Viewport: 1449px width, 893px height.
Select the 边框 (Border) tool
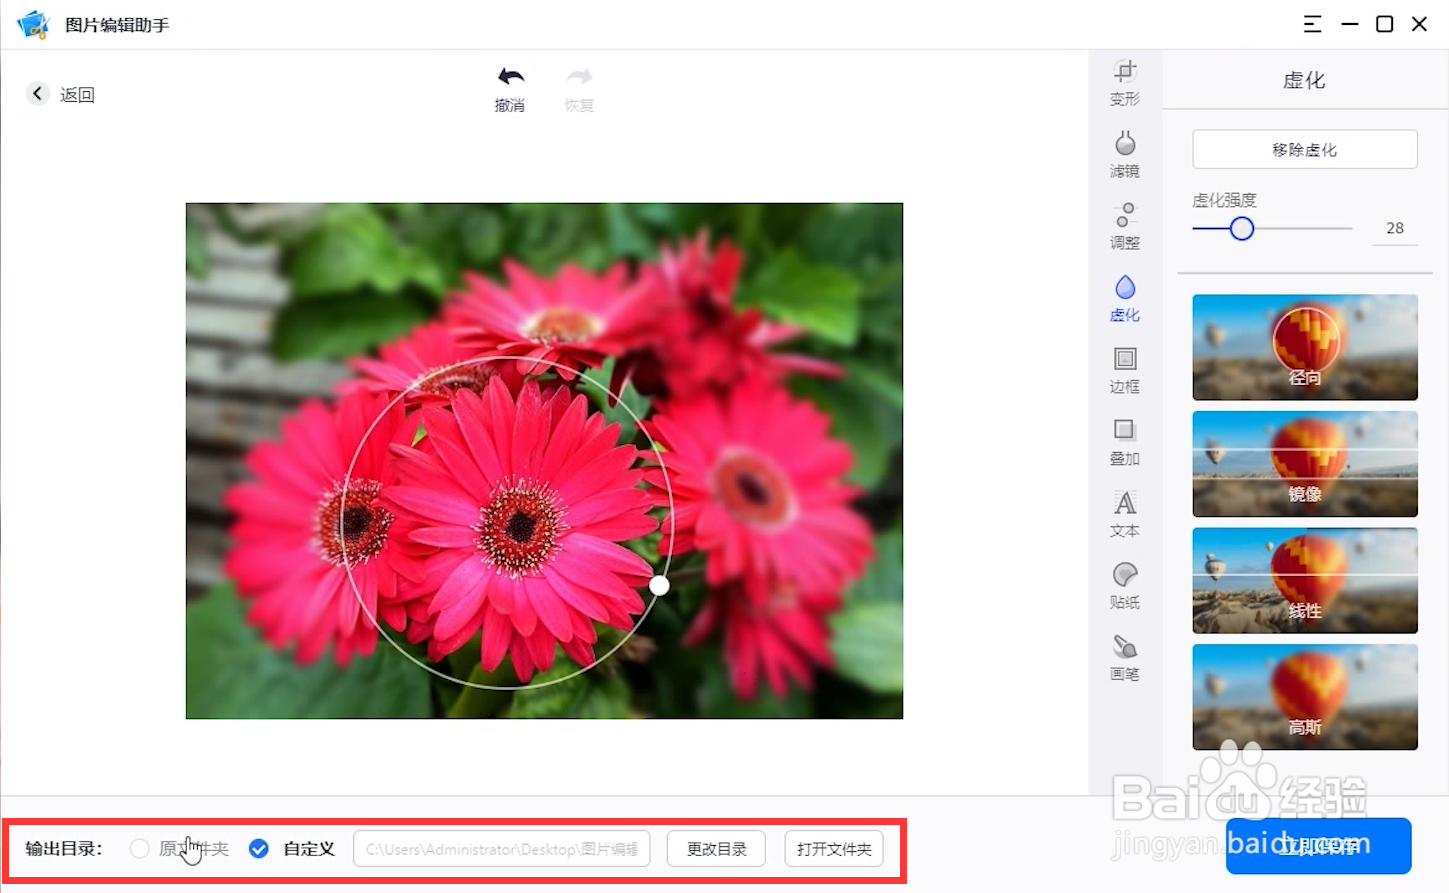coord(1124,371)
